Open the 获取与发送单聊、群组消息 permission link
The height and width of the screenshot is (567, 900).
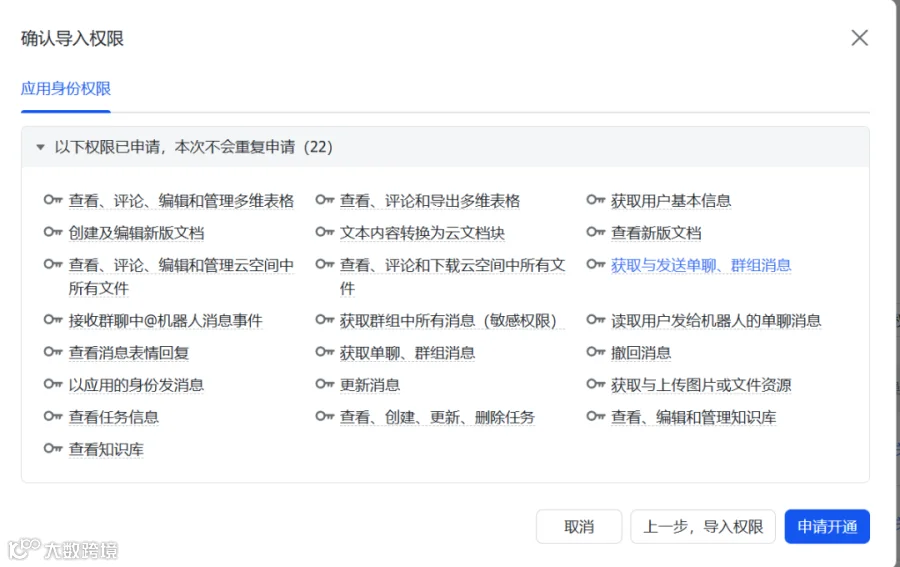point(701,265)
